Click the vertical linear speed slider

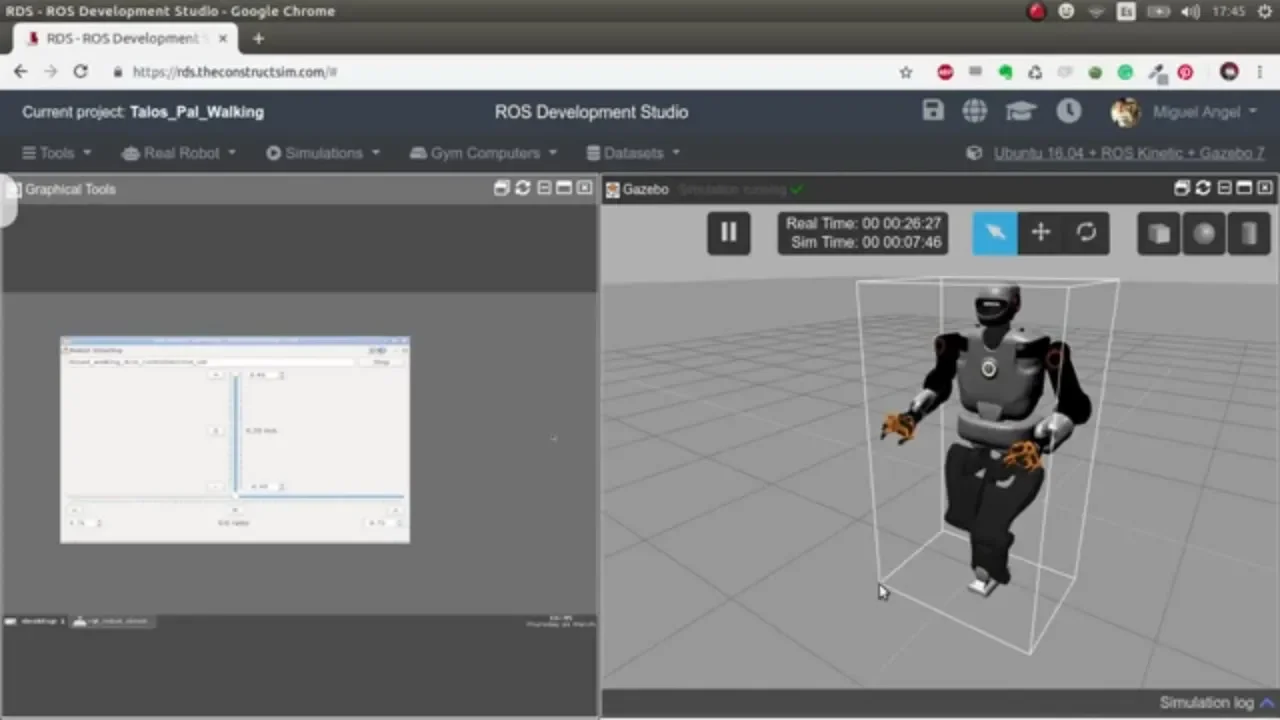pos(236,434)
